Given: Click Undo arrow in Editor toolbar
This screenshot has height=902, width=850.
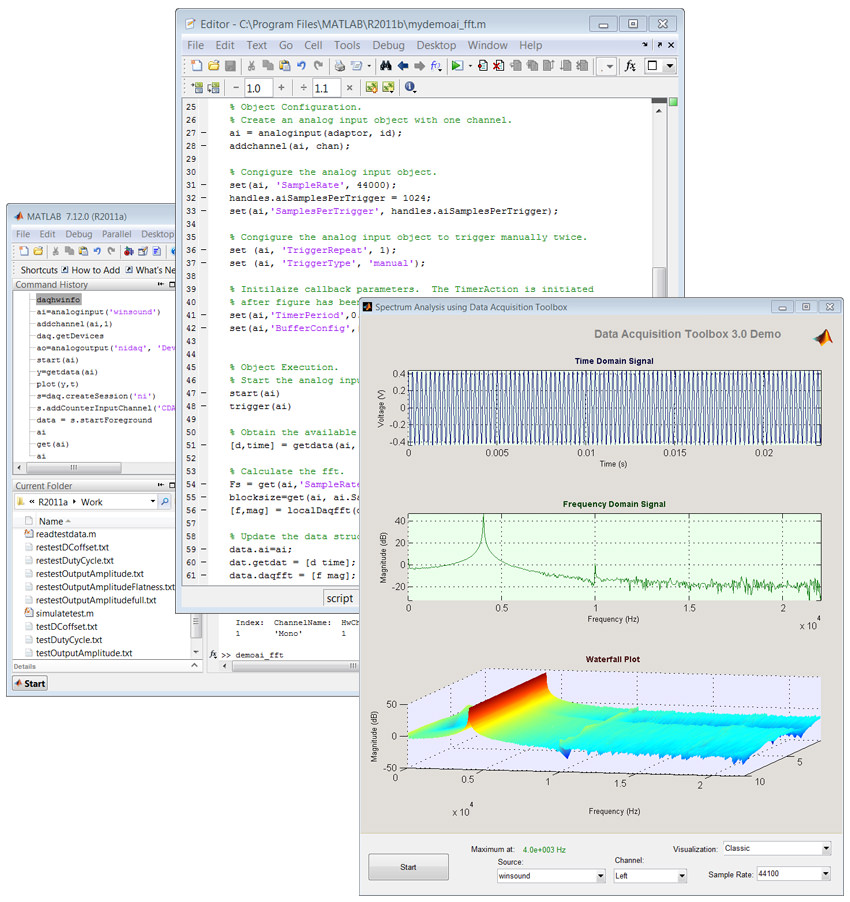Looking at the screenshot, I should (x=301, y=66).
